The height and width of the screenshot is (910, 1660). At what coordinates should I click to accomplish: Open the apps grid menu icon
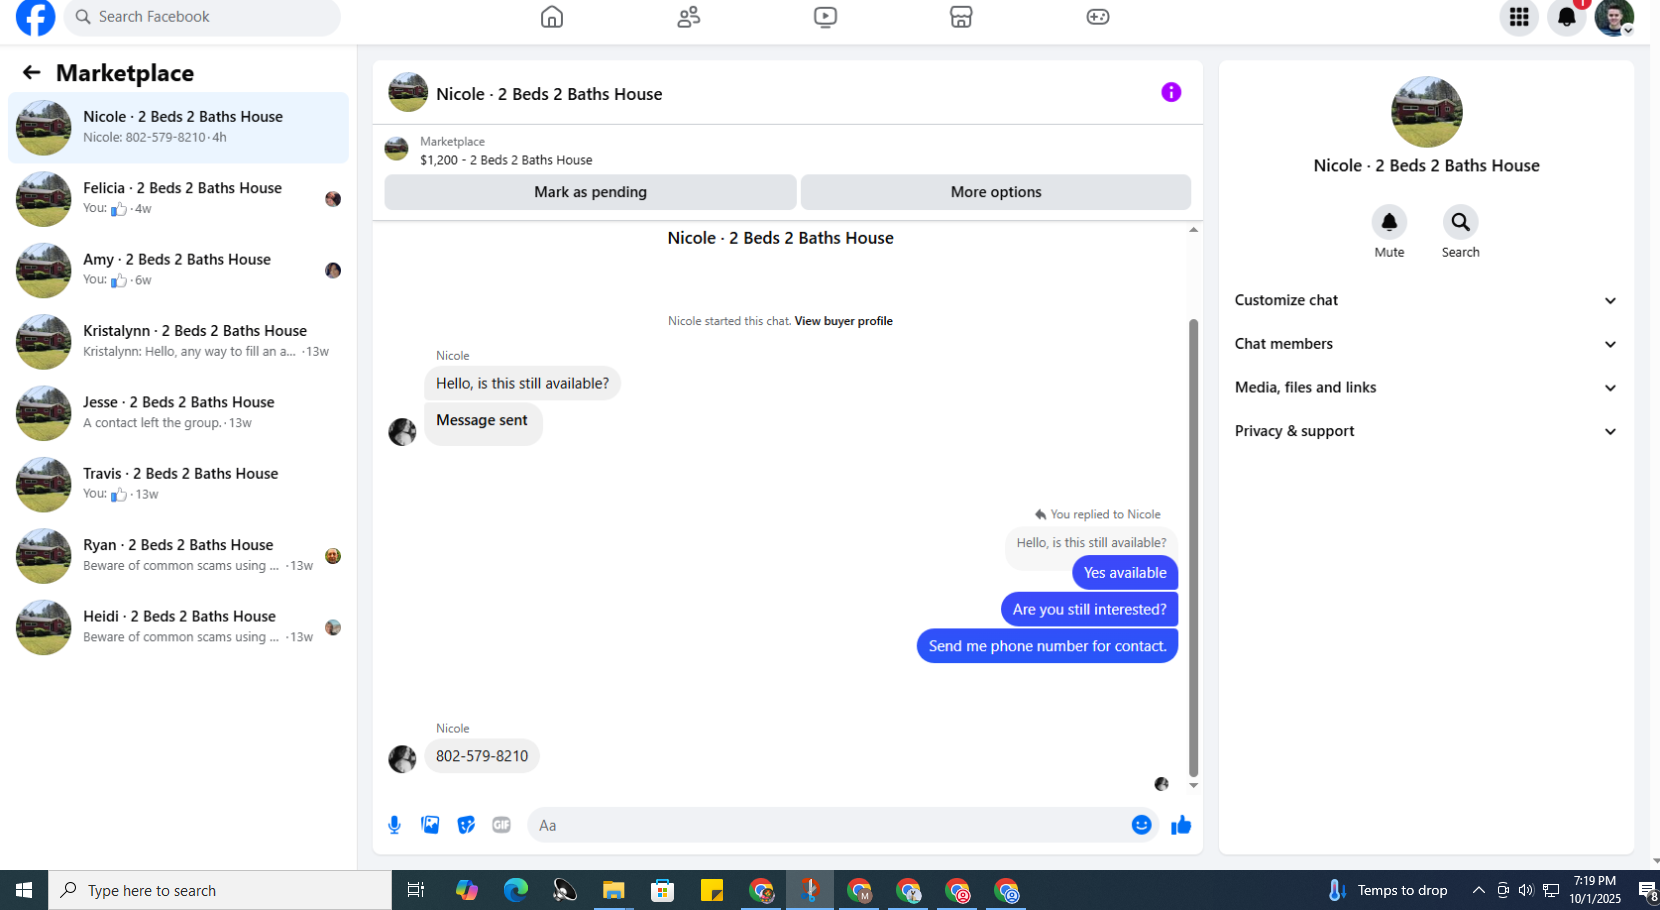coord(1519,17)
